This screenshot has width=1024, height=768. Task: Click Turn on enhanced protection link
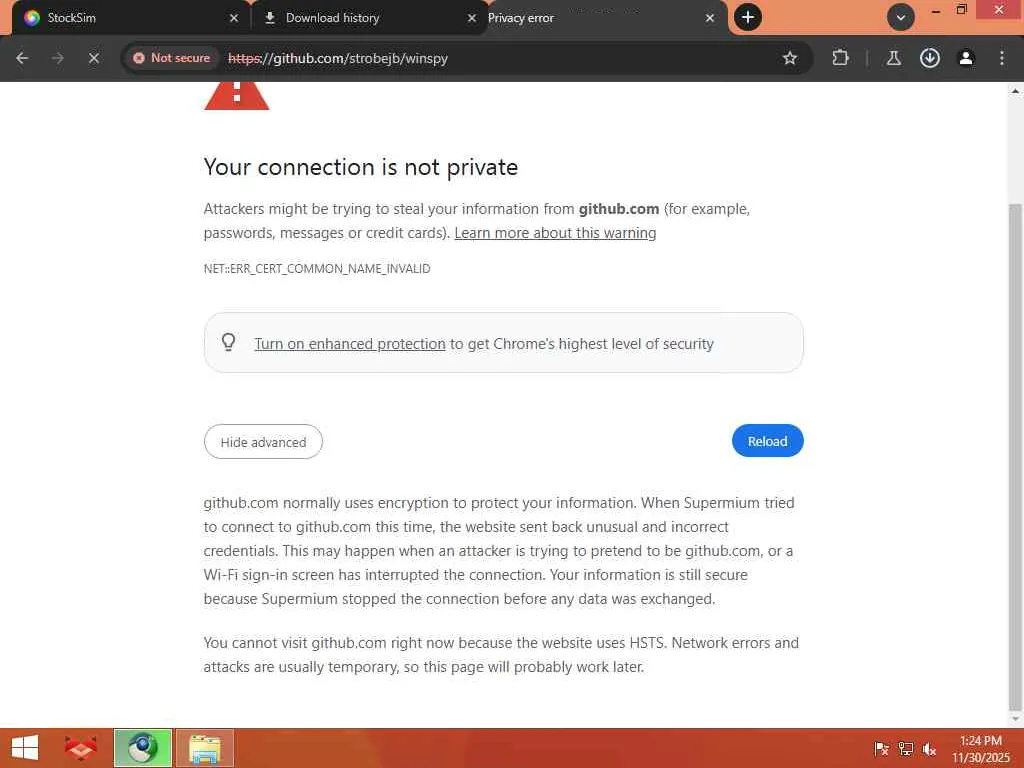[x=349, y=344]
